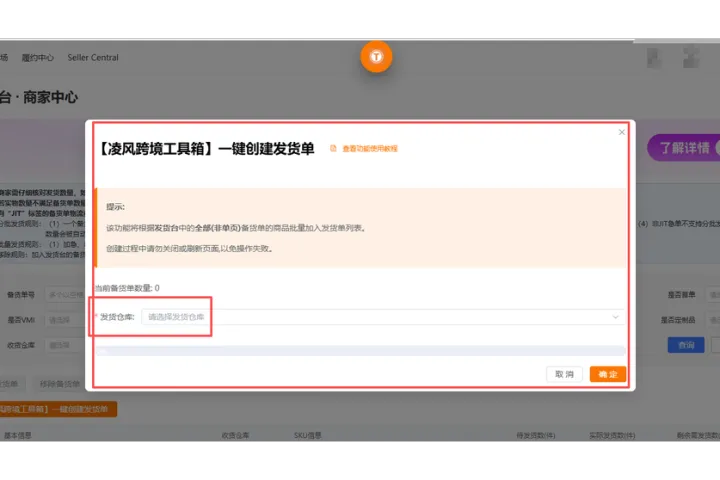Click the orange 一键创建发货单 button behind the dialog
The image size is (720, 480).
(x=58, y=409)
